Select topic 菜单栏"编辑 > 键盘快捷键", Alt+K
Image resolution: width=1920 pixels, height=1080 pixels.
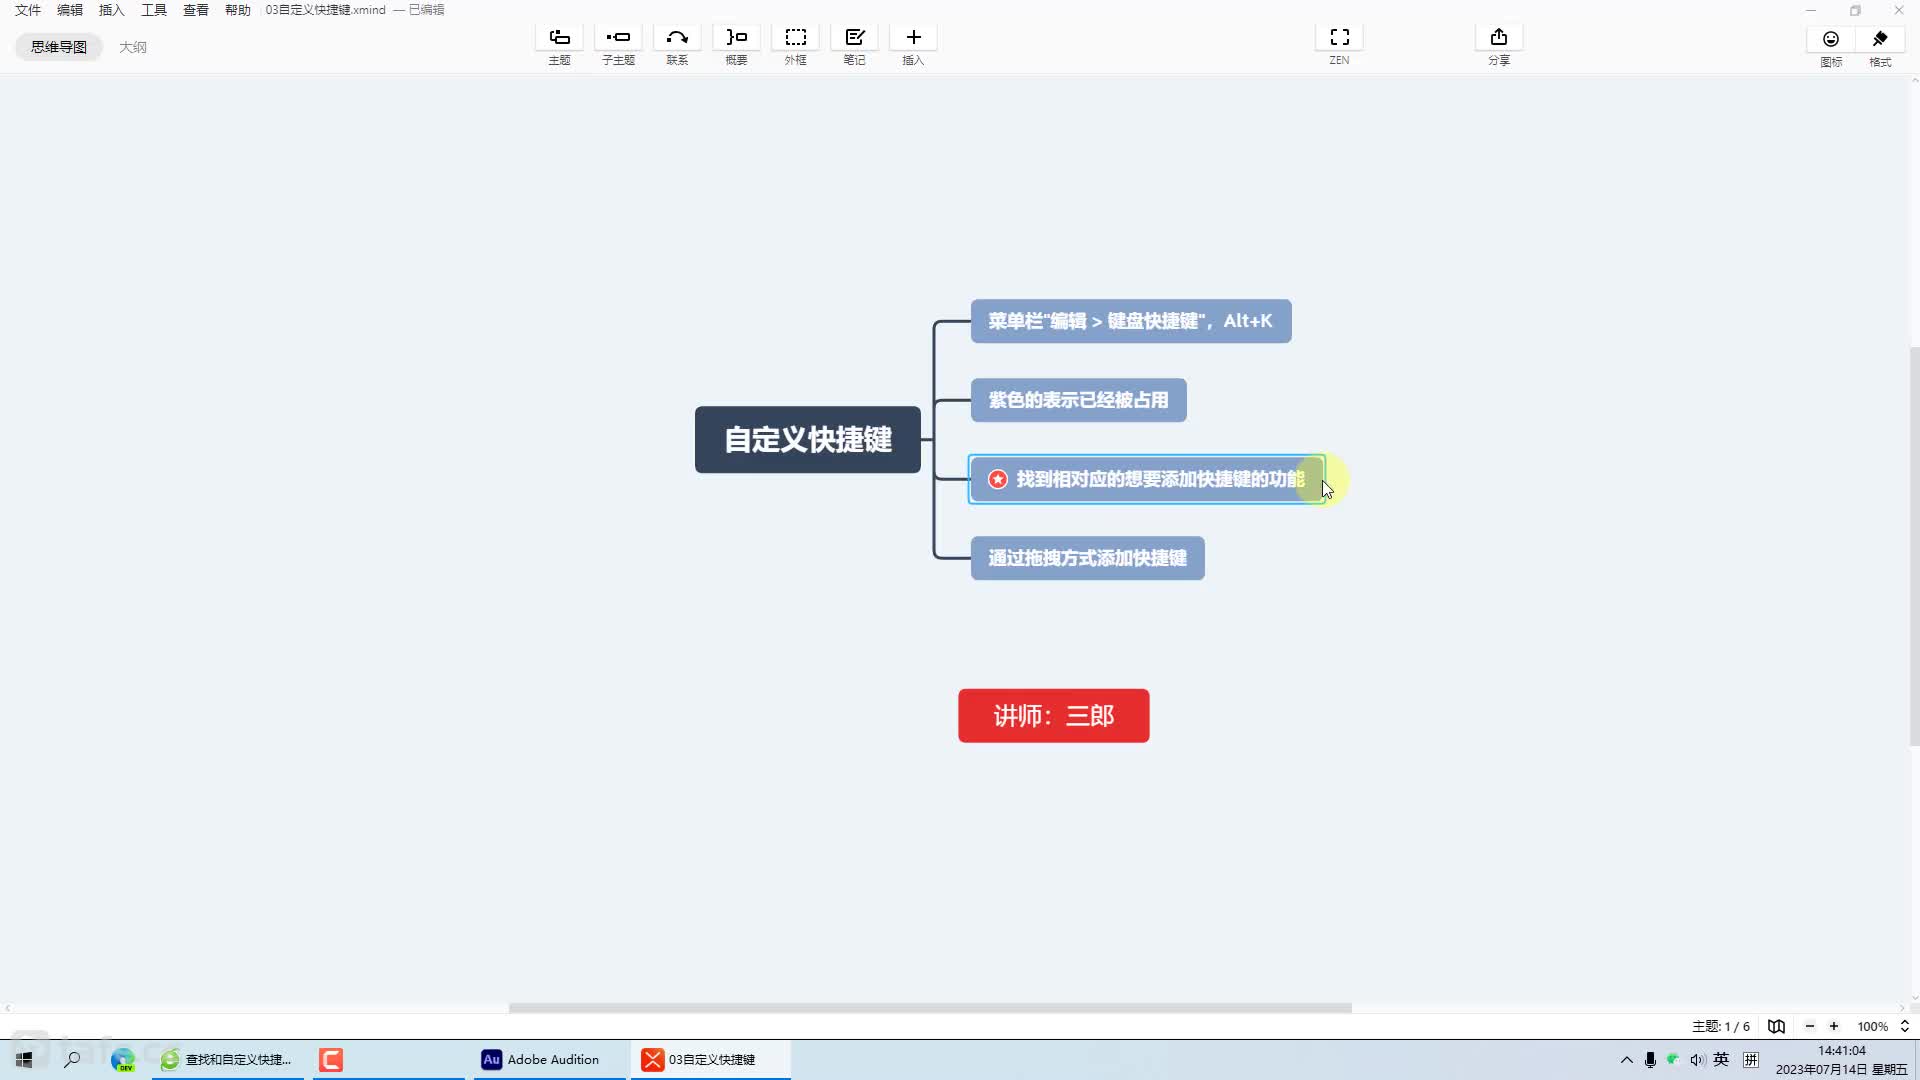(1131, 321)
